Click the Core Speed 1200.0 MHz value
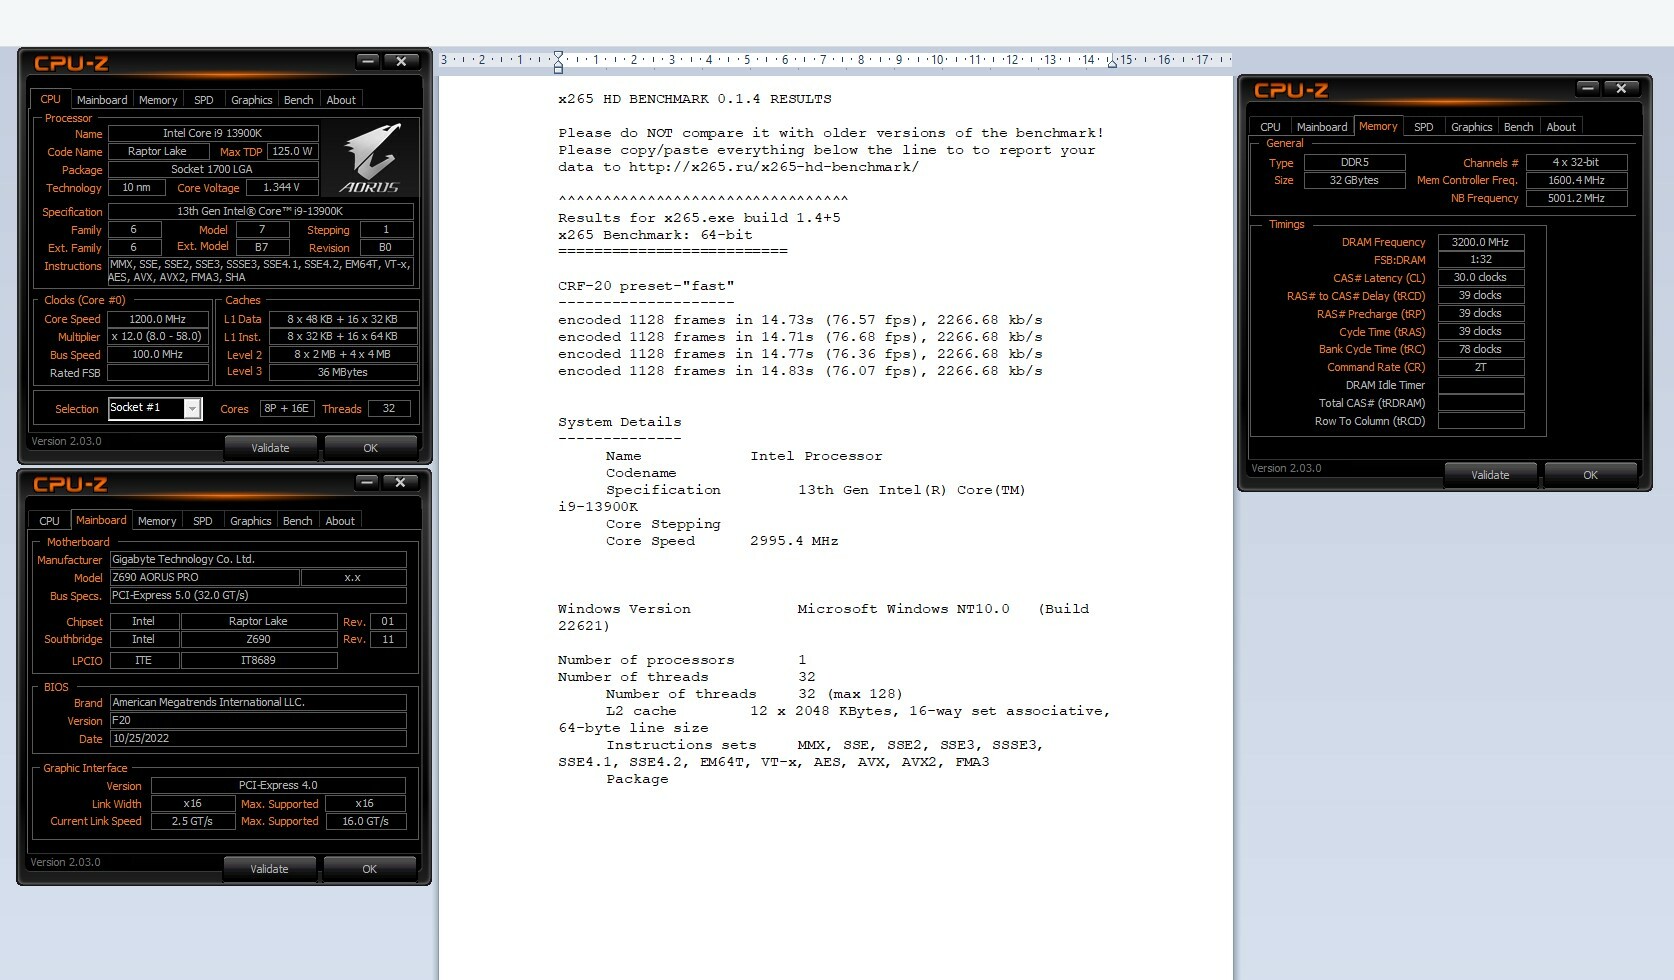This screenshot has height=980, width=1674. (x=158, y=319)
